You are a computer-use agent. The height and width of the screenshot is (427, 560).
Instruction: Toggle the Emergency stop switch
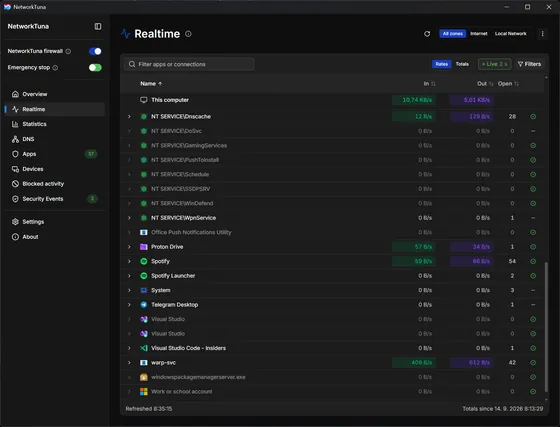coord(95,67)
